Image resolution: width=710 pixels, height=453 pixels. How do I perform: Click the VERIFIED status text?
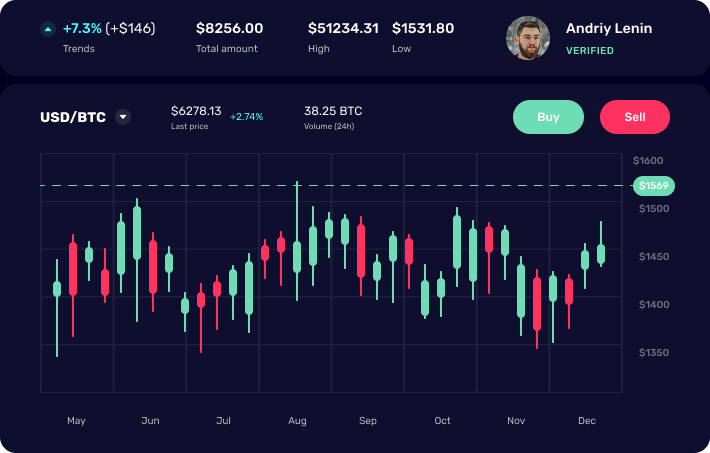point(590,51)
